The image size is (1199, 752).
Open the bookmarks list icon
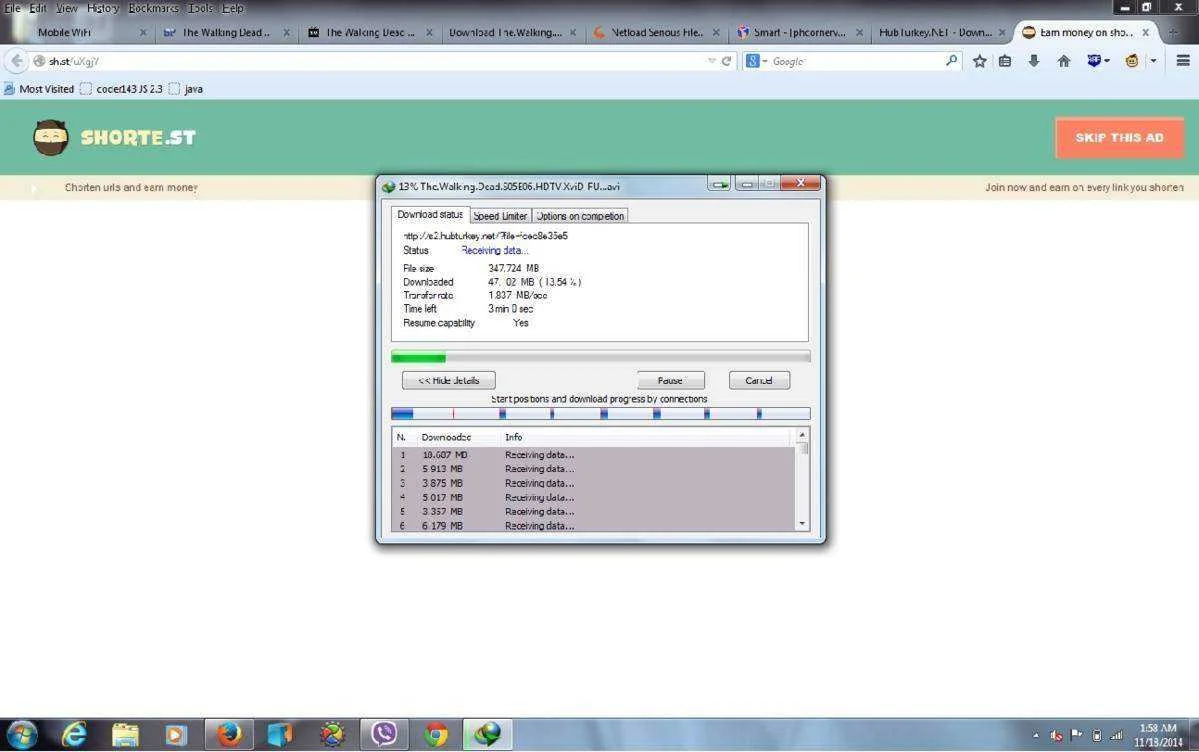coord(1005,61)
